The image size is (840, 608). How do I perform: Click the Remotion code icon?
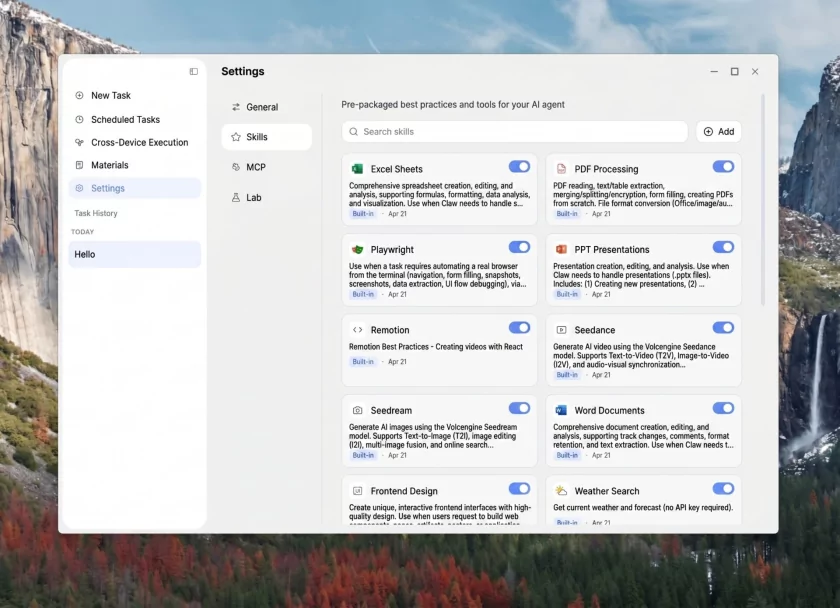(x=360, y=328)
